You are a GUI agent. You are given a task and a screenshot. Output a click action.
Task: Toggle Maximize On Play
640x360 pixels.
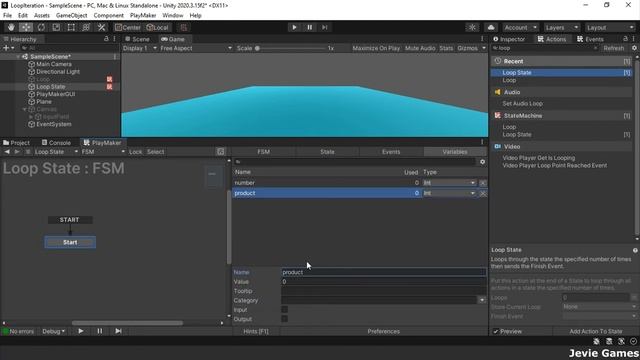tap(376, 48)
